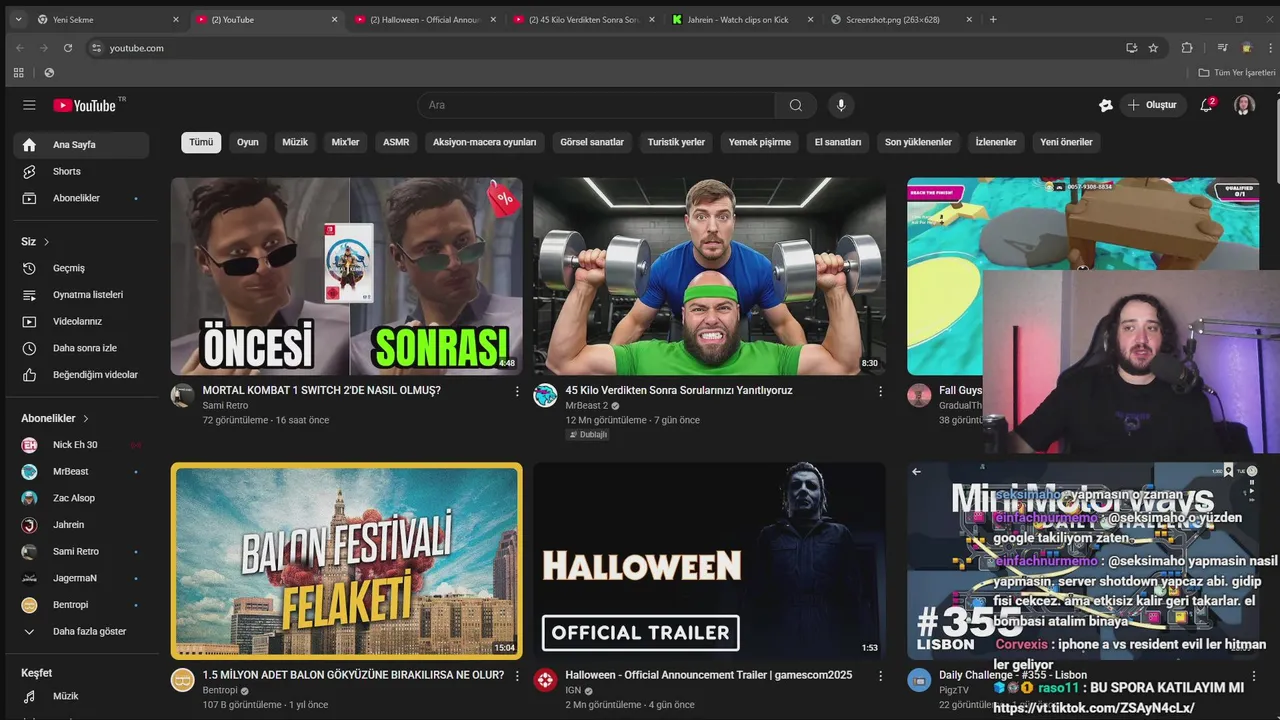
Task: Open Sami Retro channel under video
Action: tap(225, 406)
